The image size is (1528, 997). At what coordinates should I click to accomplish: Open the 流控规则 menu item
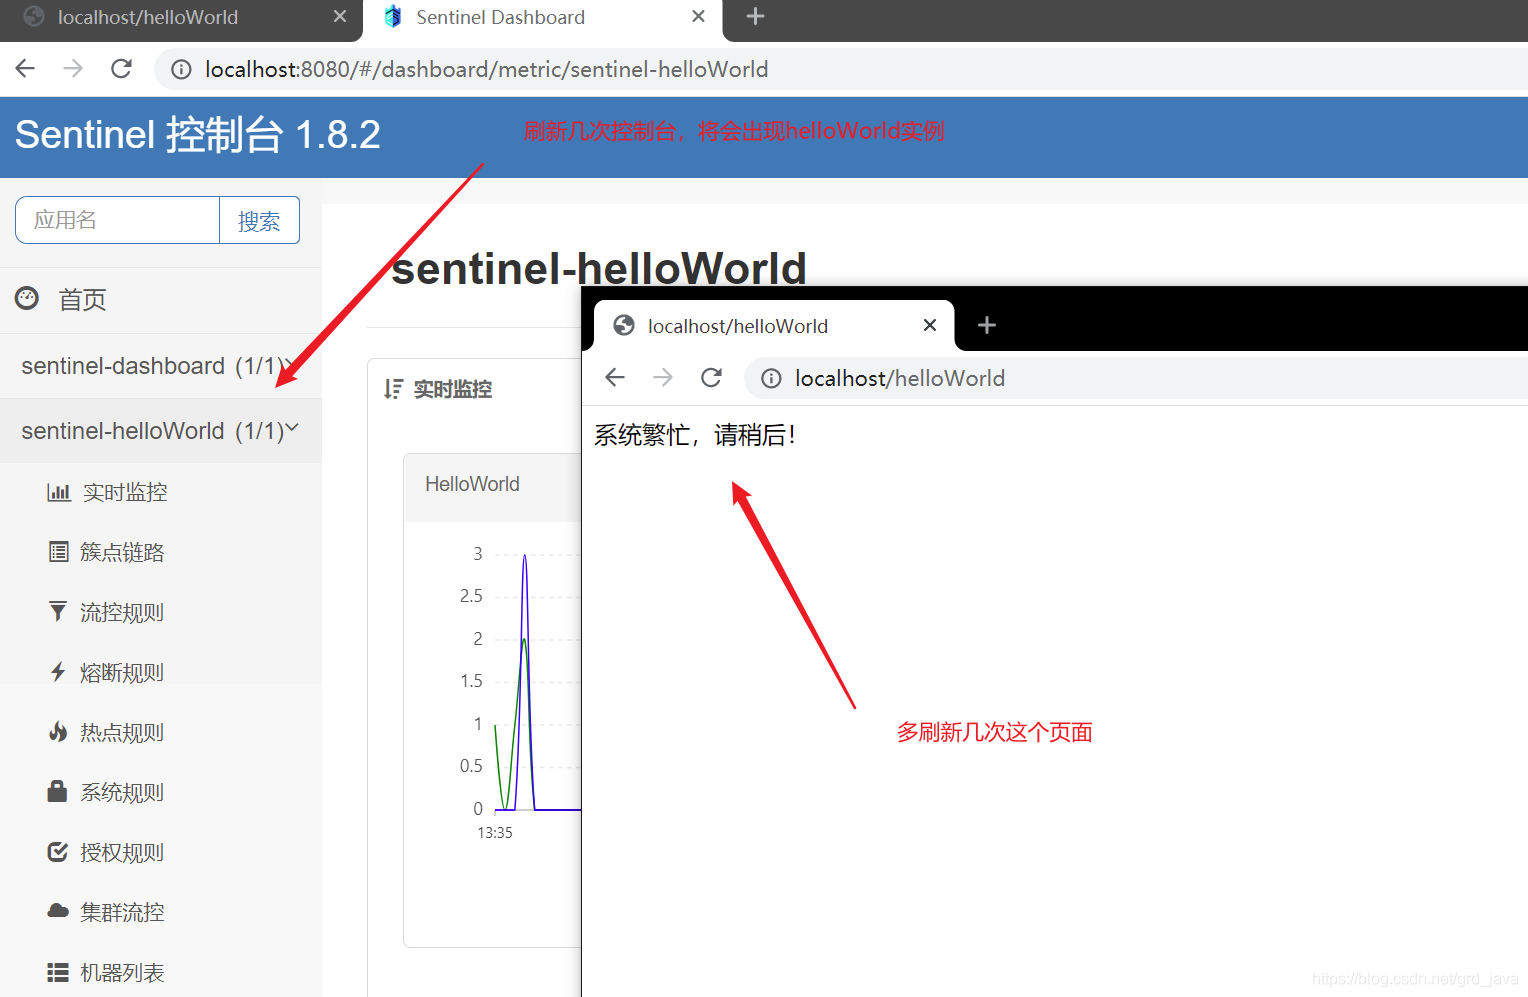click(122, 612)
